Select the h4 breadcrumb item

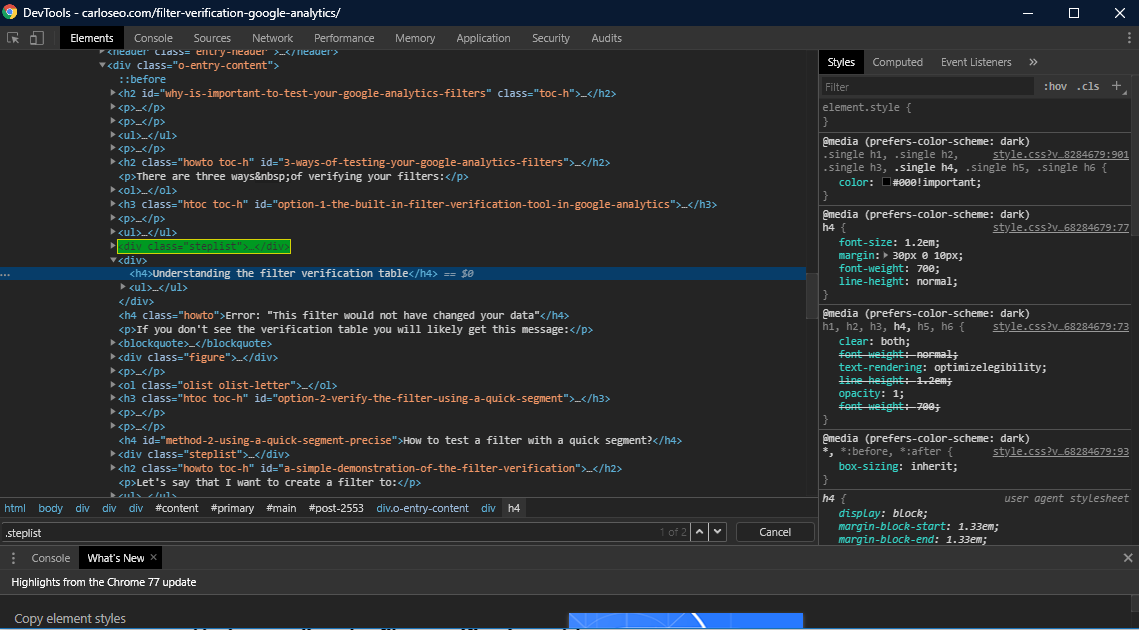tap(514, 508)
